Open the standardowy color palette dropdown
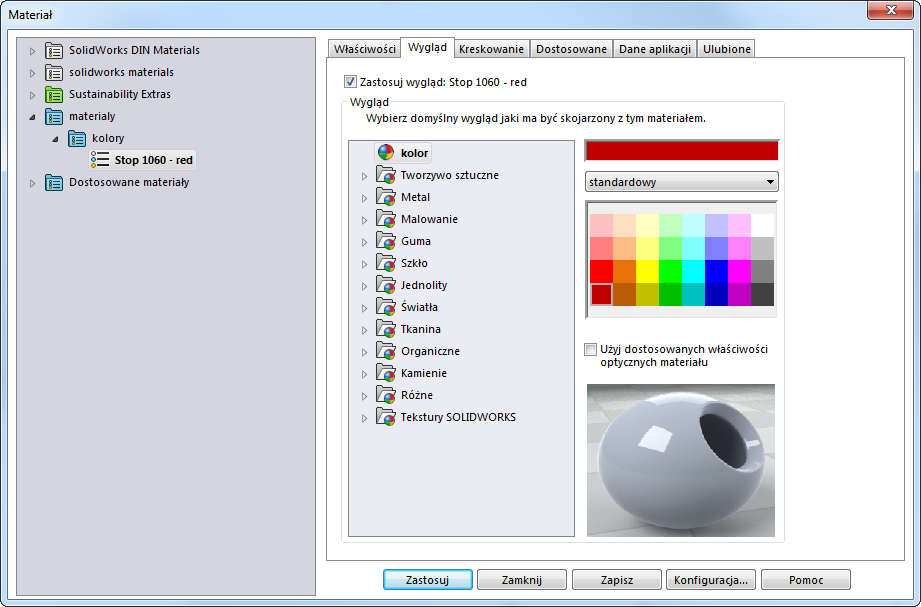 [681, 182]
